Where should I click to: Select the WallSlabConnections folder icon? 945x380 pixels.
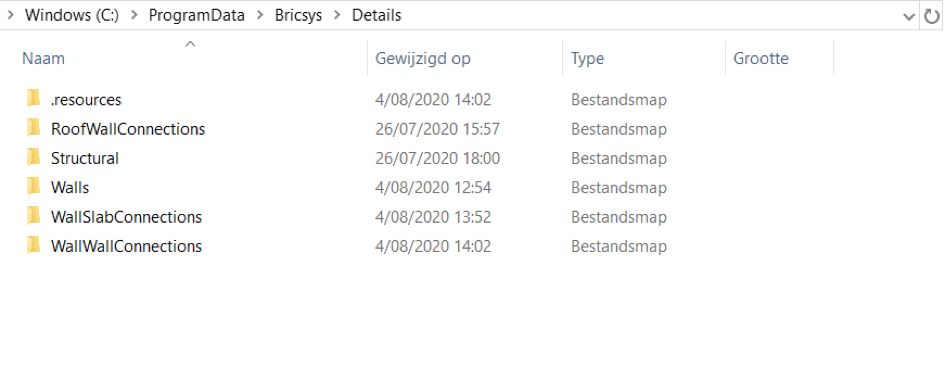click(34, 217)
